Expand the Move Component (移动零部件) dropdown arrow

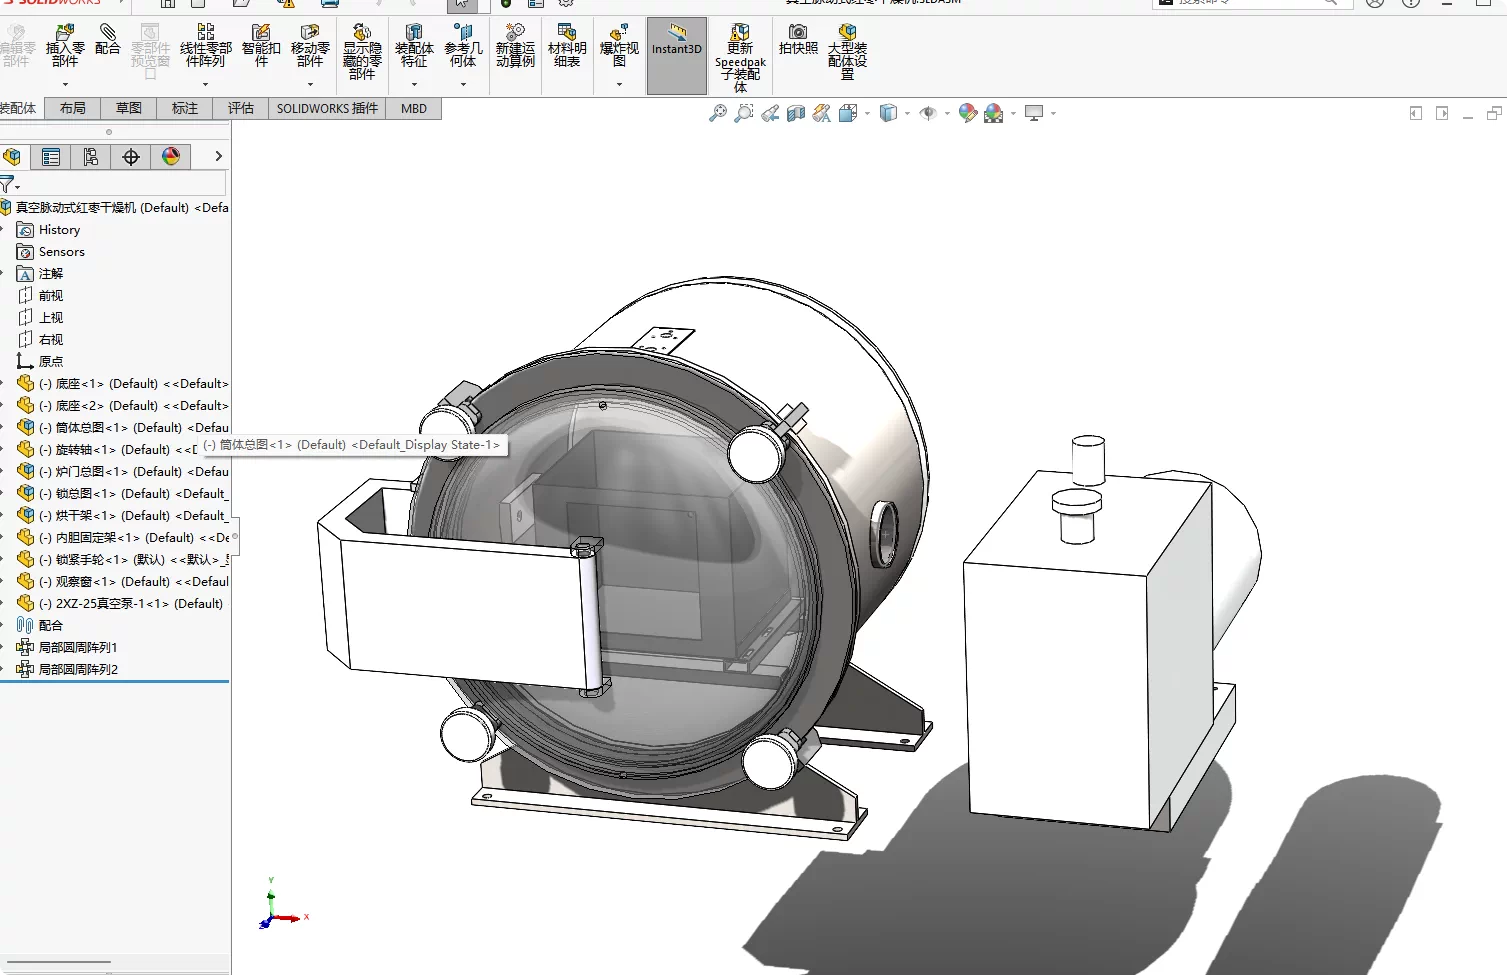coord(310,85)
